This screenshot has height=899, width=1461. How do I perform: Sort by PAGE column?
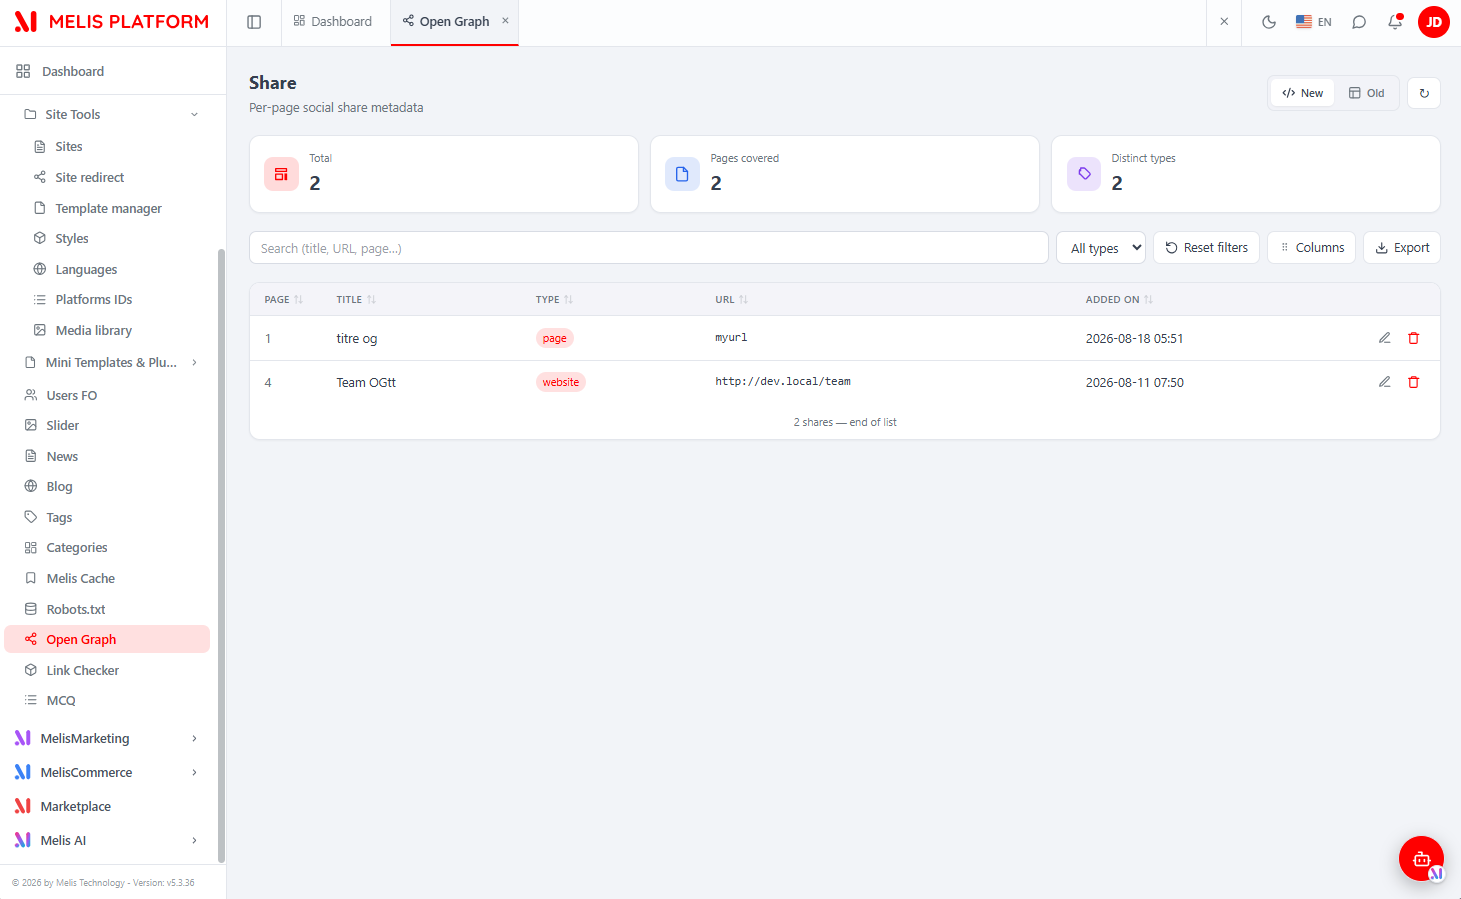point(283,300)
